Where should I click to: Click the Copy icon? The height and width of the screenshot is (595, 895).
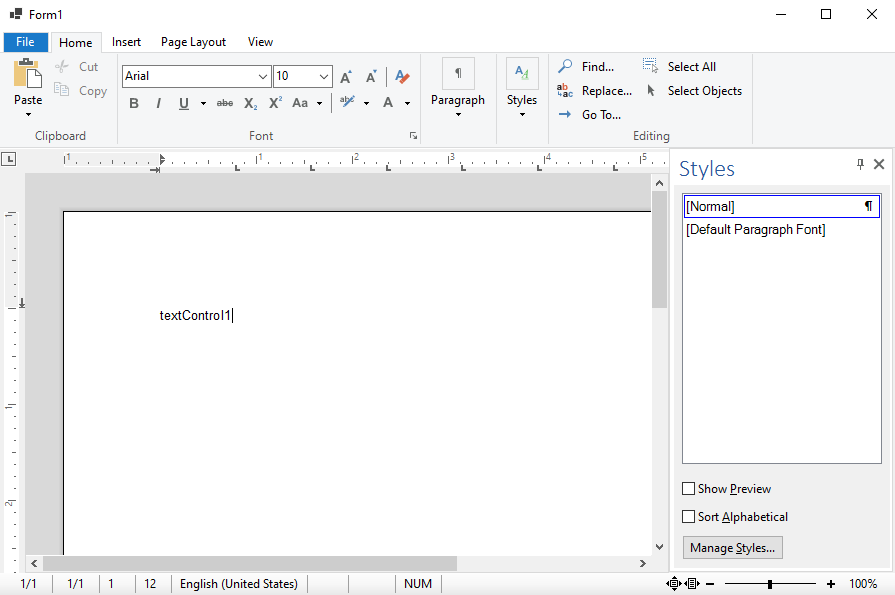[62, 90]
